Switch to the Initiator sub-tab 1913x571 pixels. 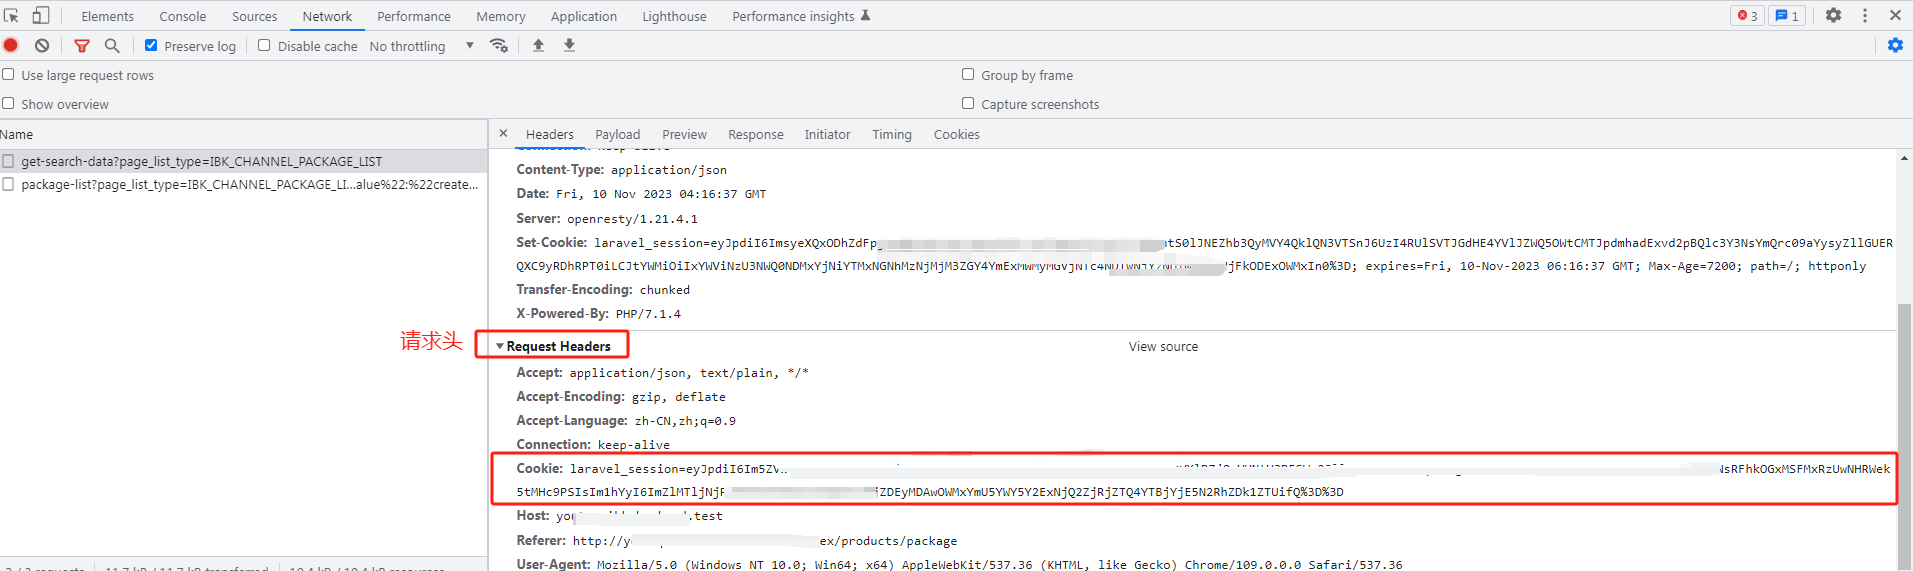tap(828, 134)
